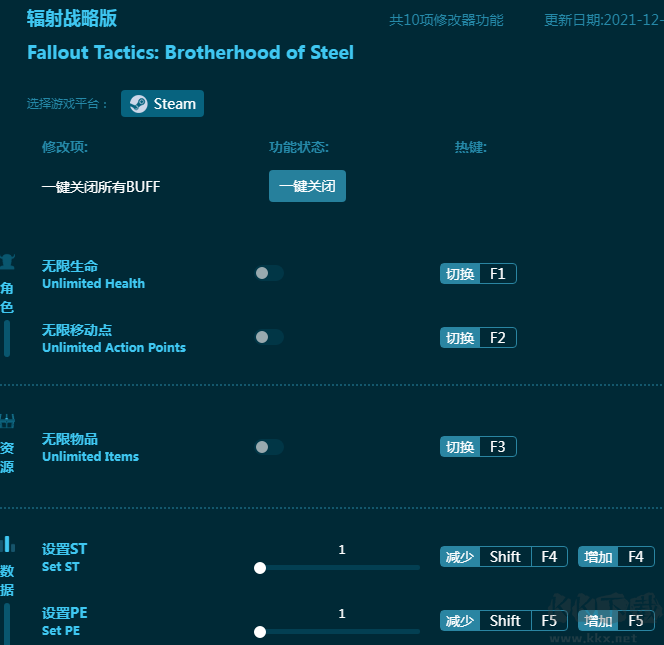The height and width of the screenshot is (645, 664).
Task: Toggle Unlimited Health switch on
Action: coord(269,273)
